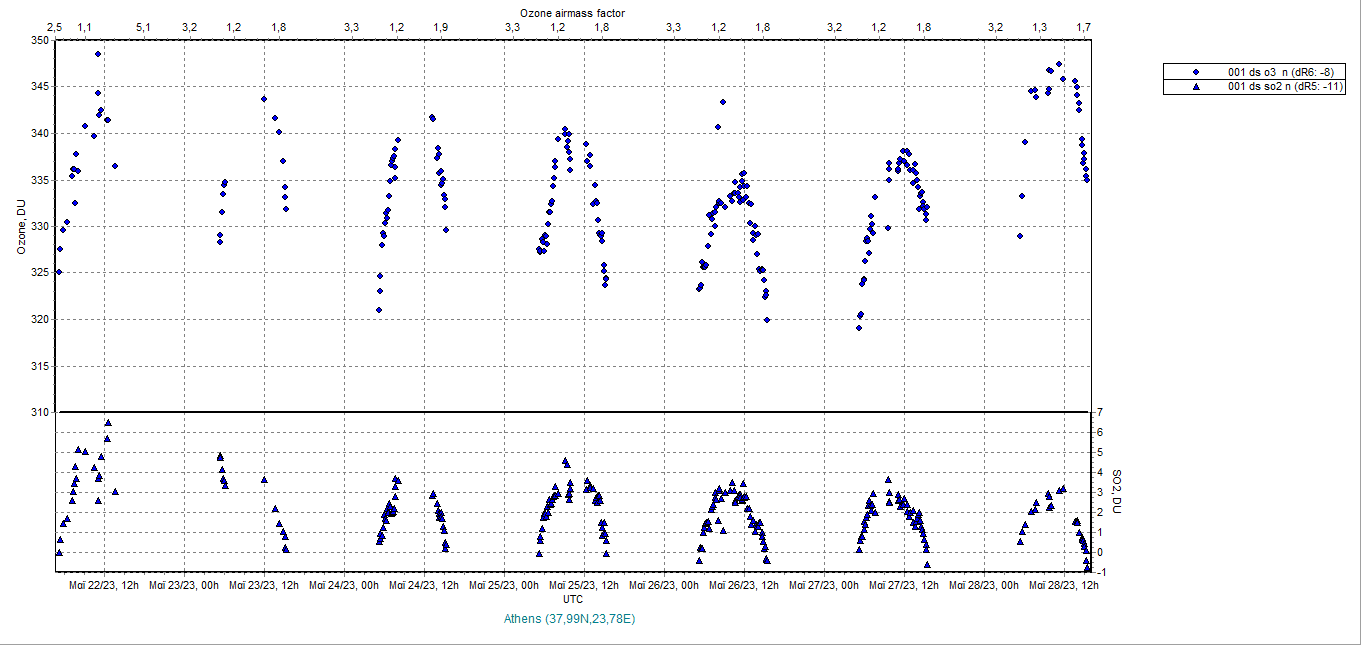Click the 'UTC' x-axis title

pyautogui.click(x=573, y=599)
